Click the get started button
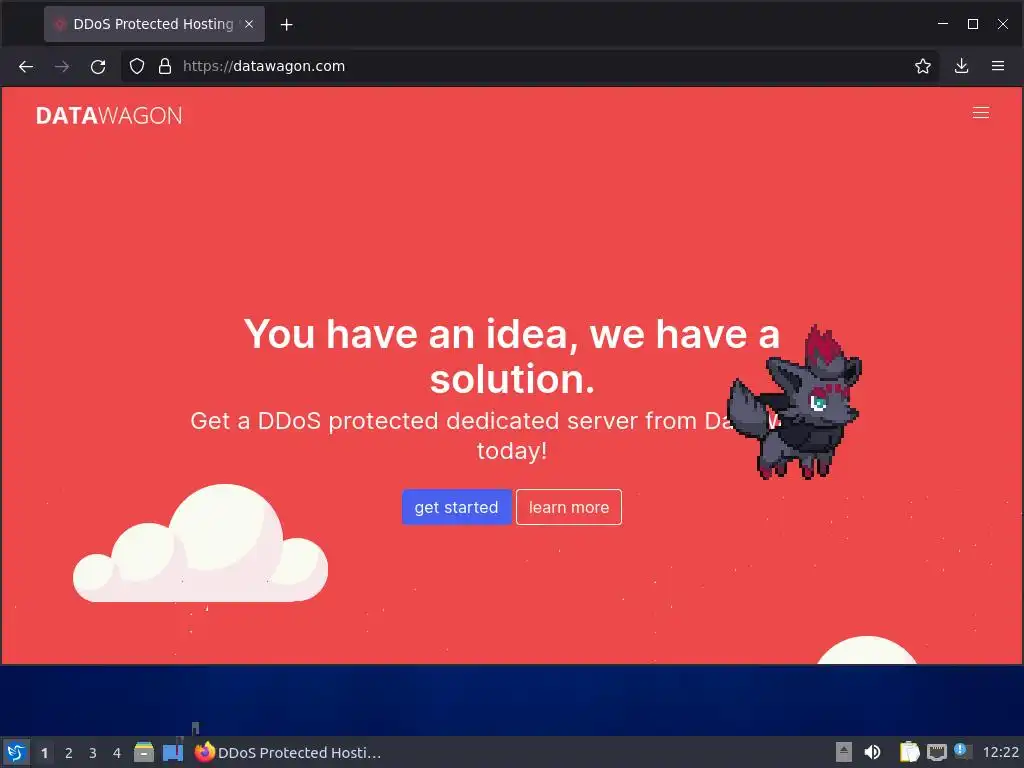 pyautogui.click(x=456, y=507)
